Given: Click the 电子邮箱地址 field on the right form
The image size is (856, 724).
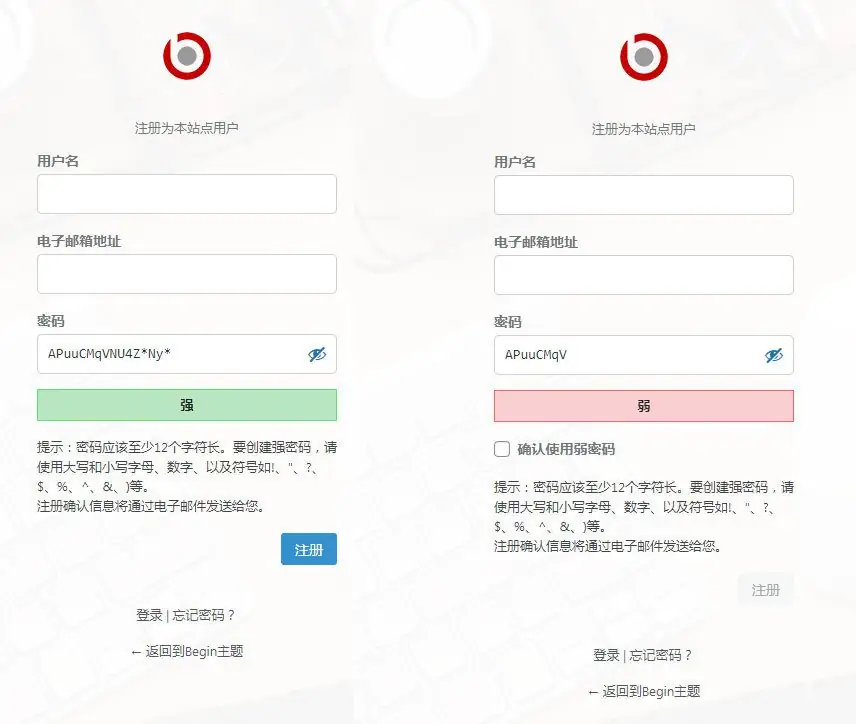Looking at the screenshot, I should 643,275.
